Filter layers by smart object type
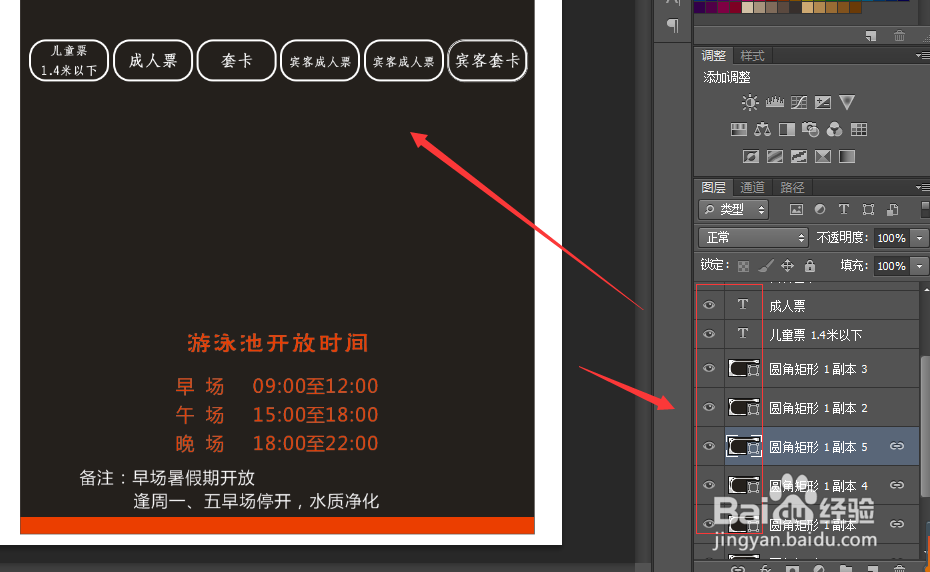Image resolution: width=930 pixels, height=572 pixels. click(x=892, y=209)
